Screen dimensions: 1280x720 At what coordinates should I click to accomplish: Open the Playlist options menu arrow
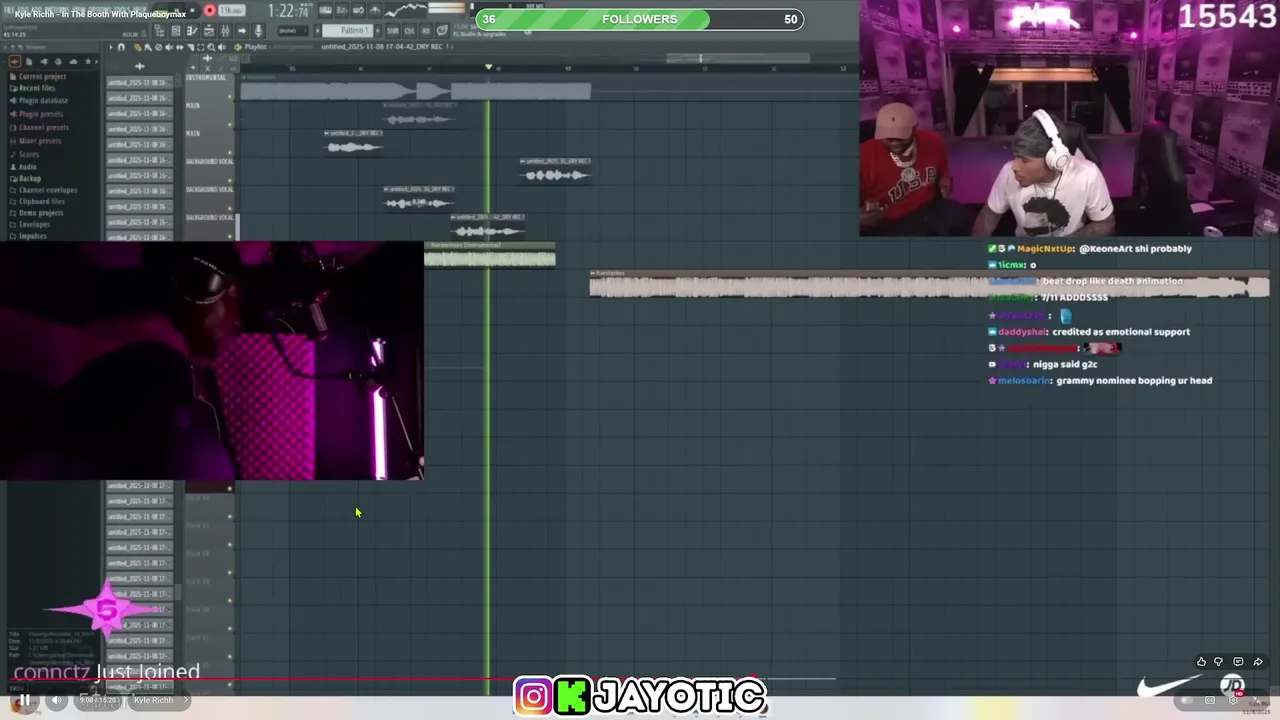(x=111, y=47)
